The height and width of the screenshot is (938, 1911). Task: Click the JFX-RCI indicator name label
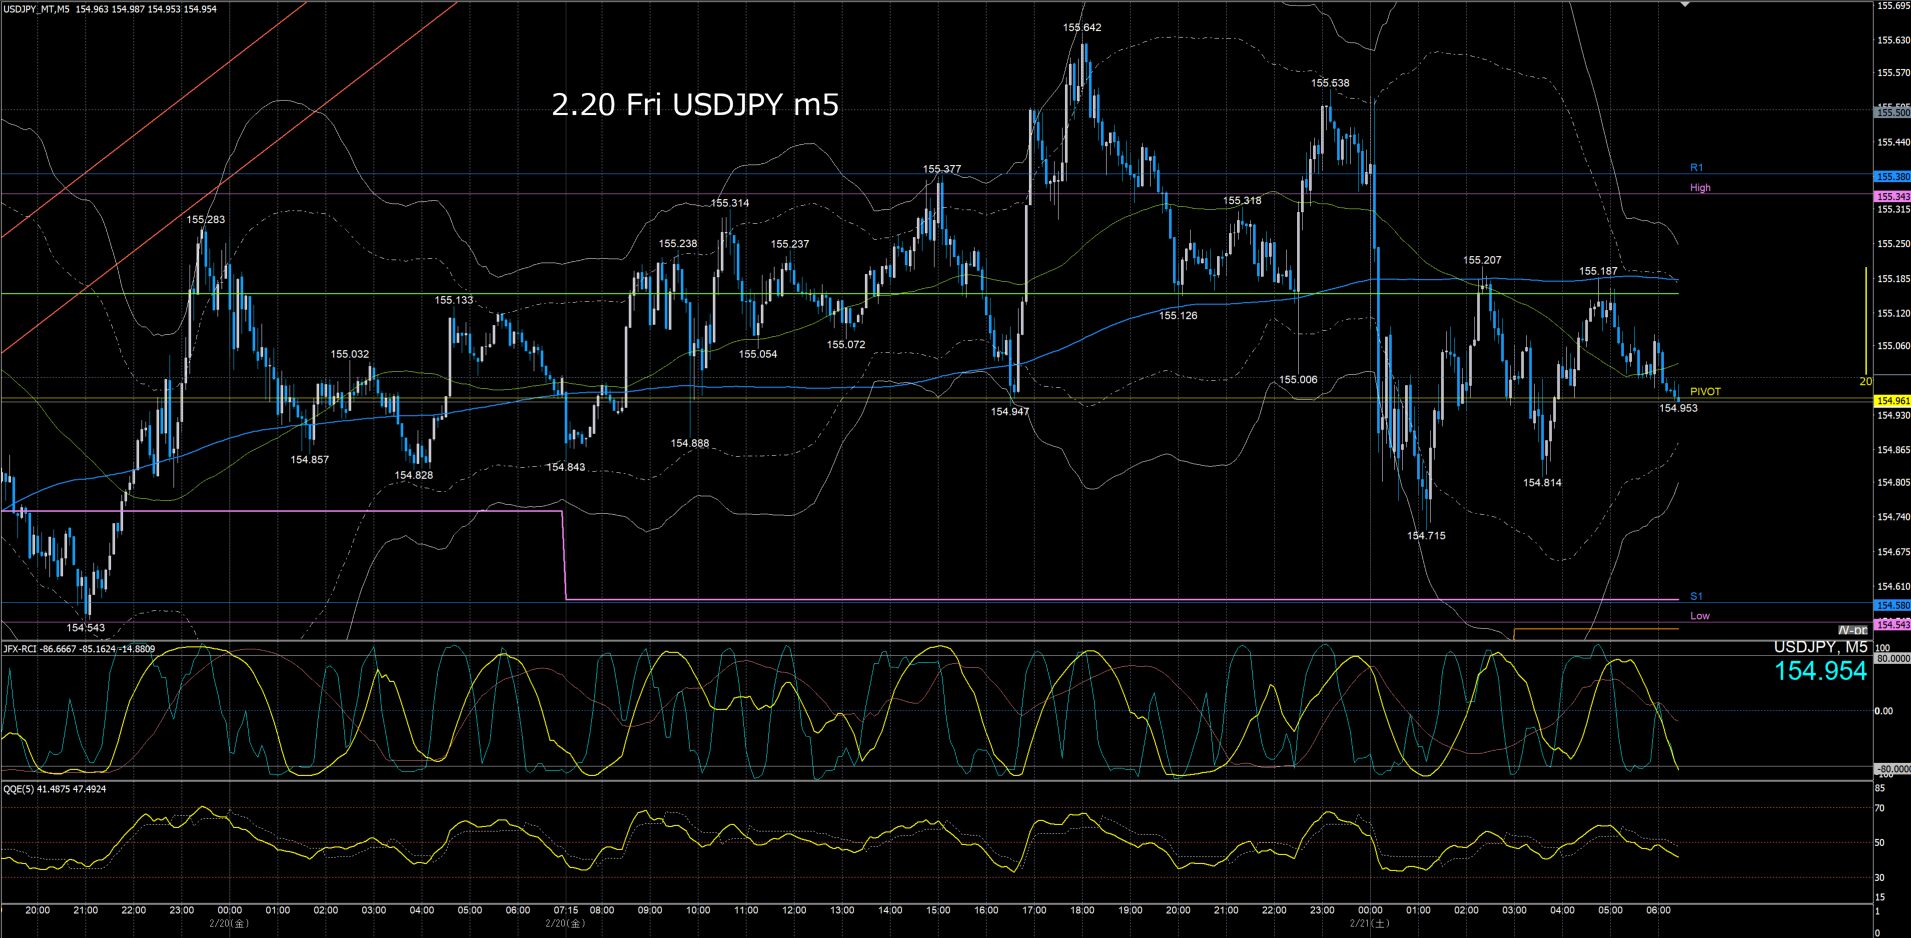click(x=20, y=649)
